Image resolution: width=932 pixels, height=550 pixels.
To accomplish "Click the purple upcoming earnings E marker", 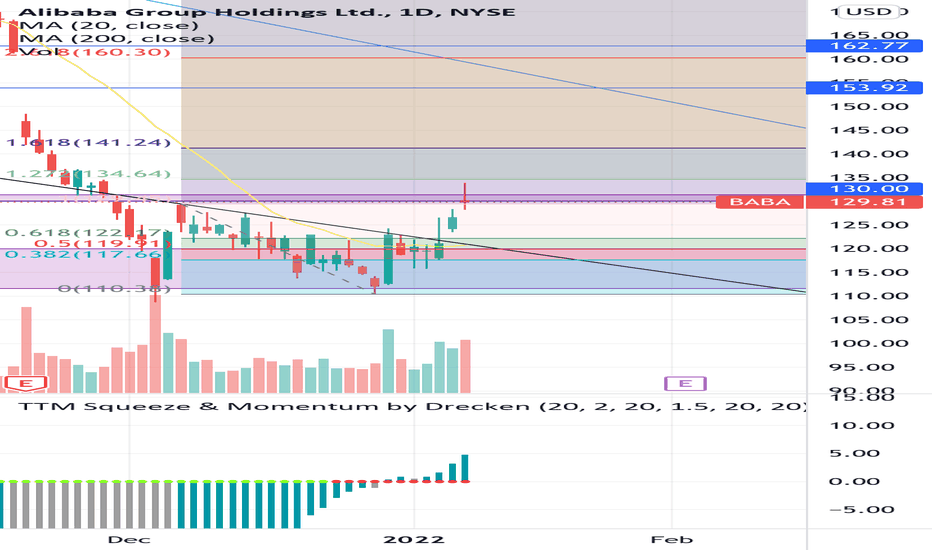I will [x=685, y=384].
